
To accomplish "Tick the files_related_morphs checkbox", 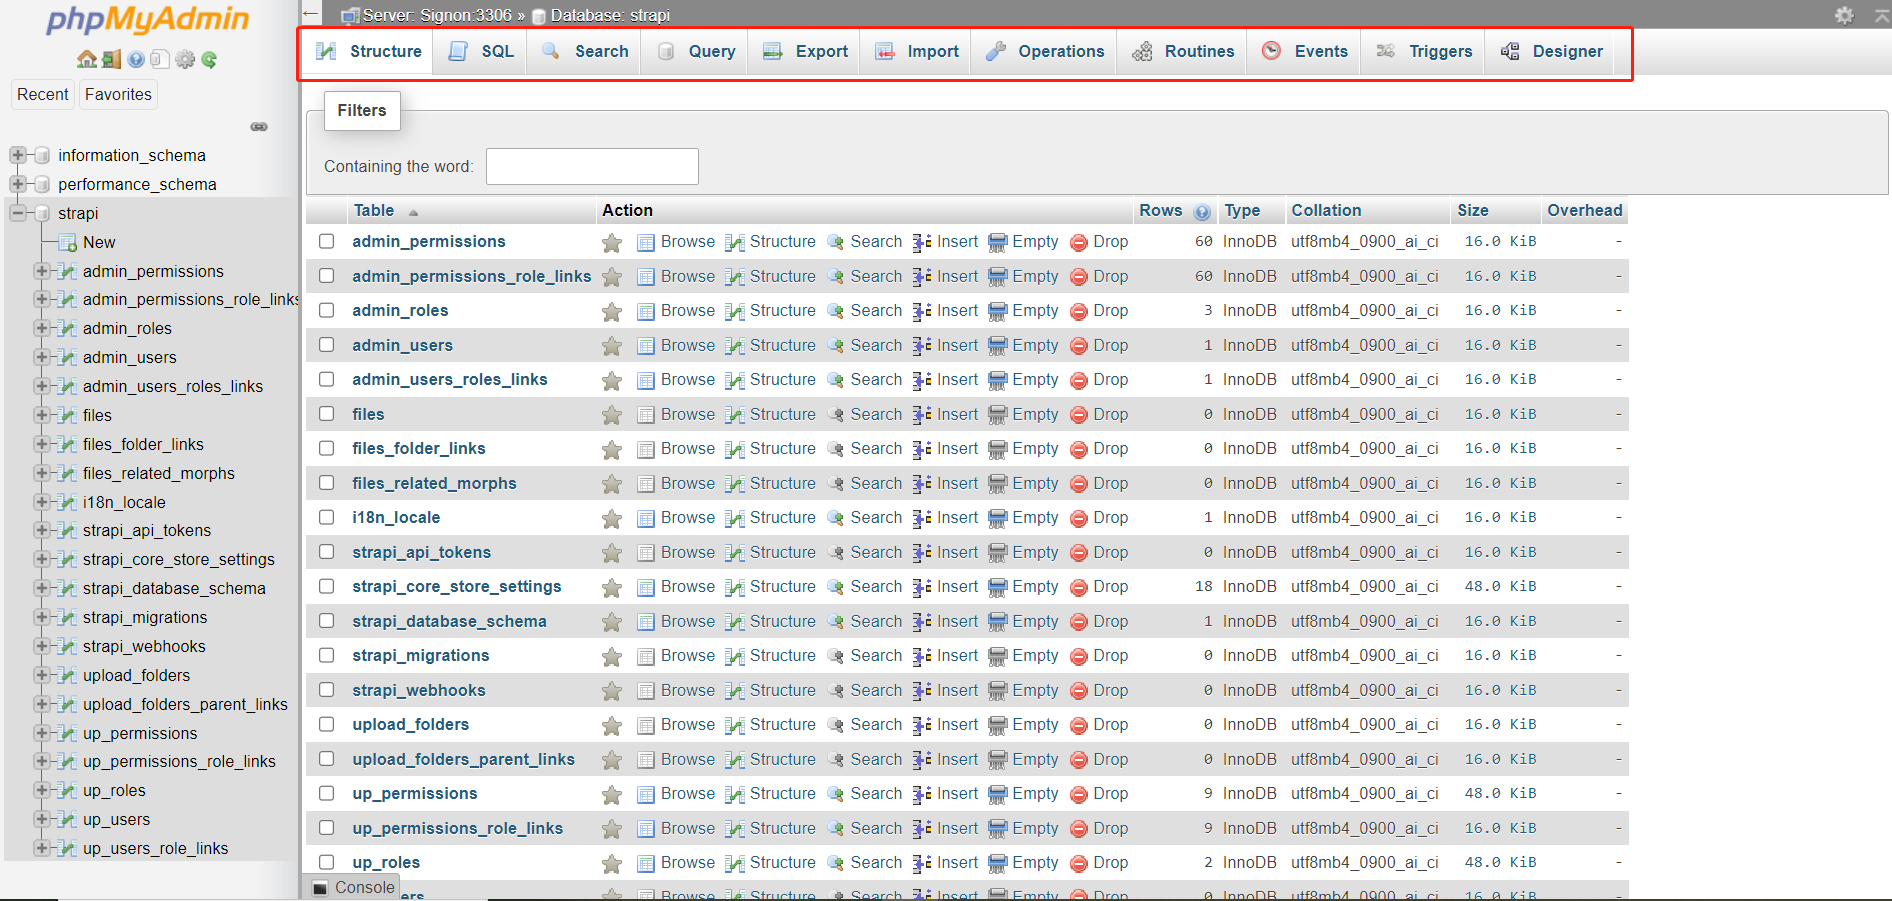I will coord(327,483).
